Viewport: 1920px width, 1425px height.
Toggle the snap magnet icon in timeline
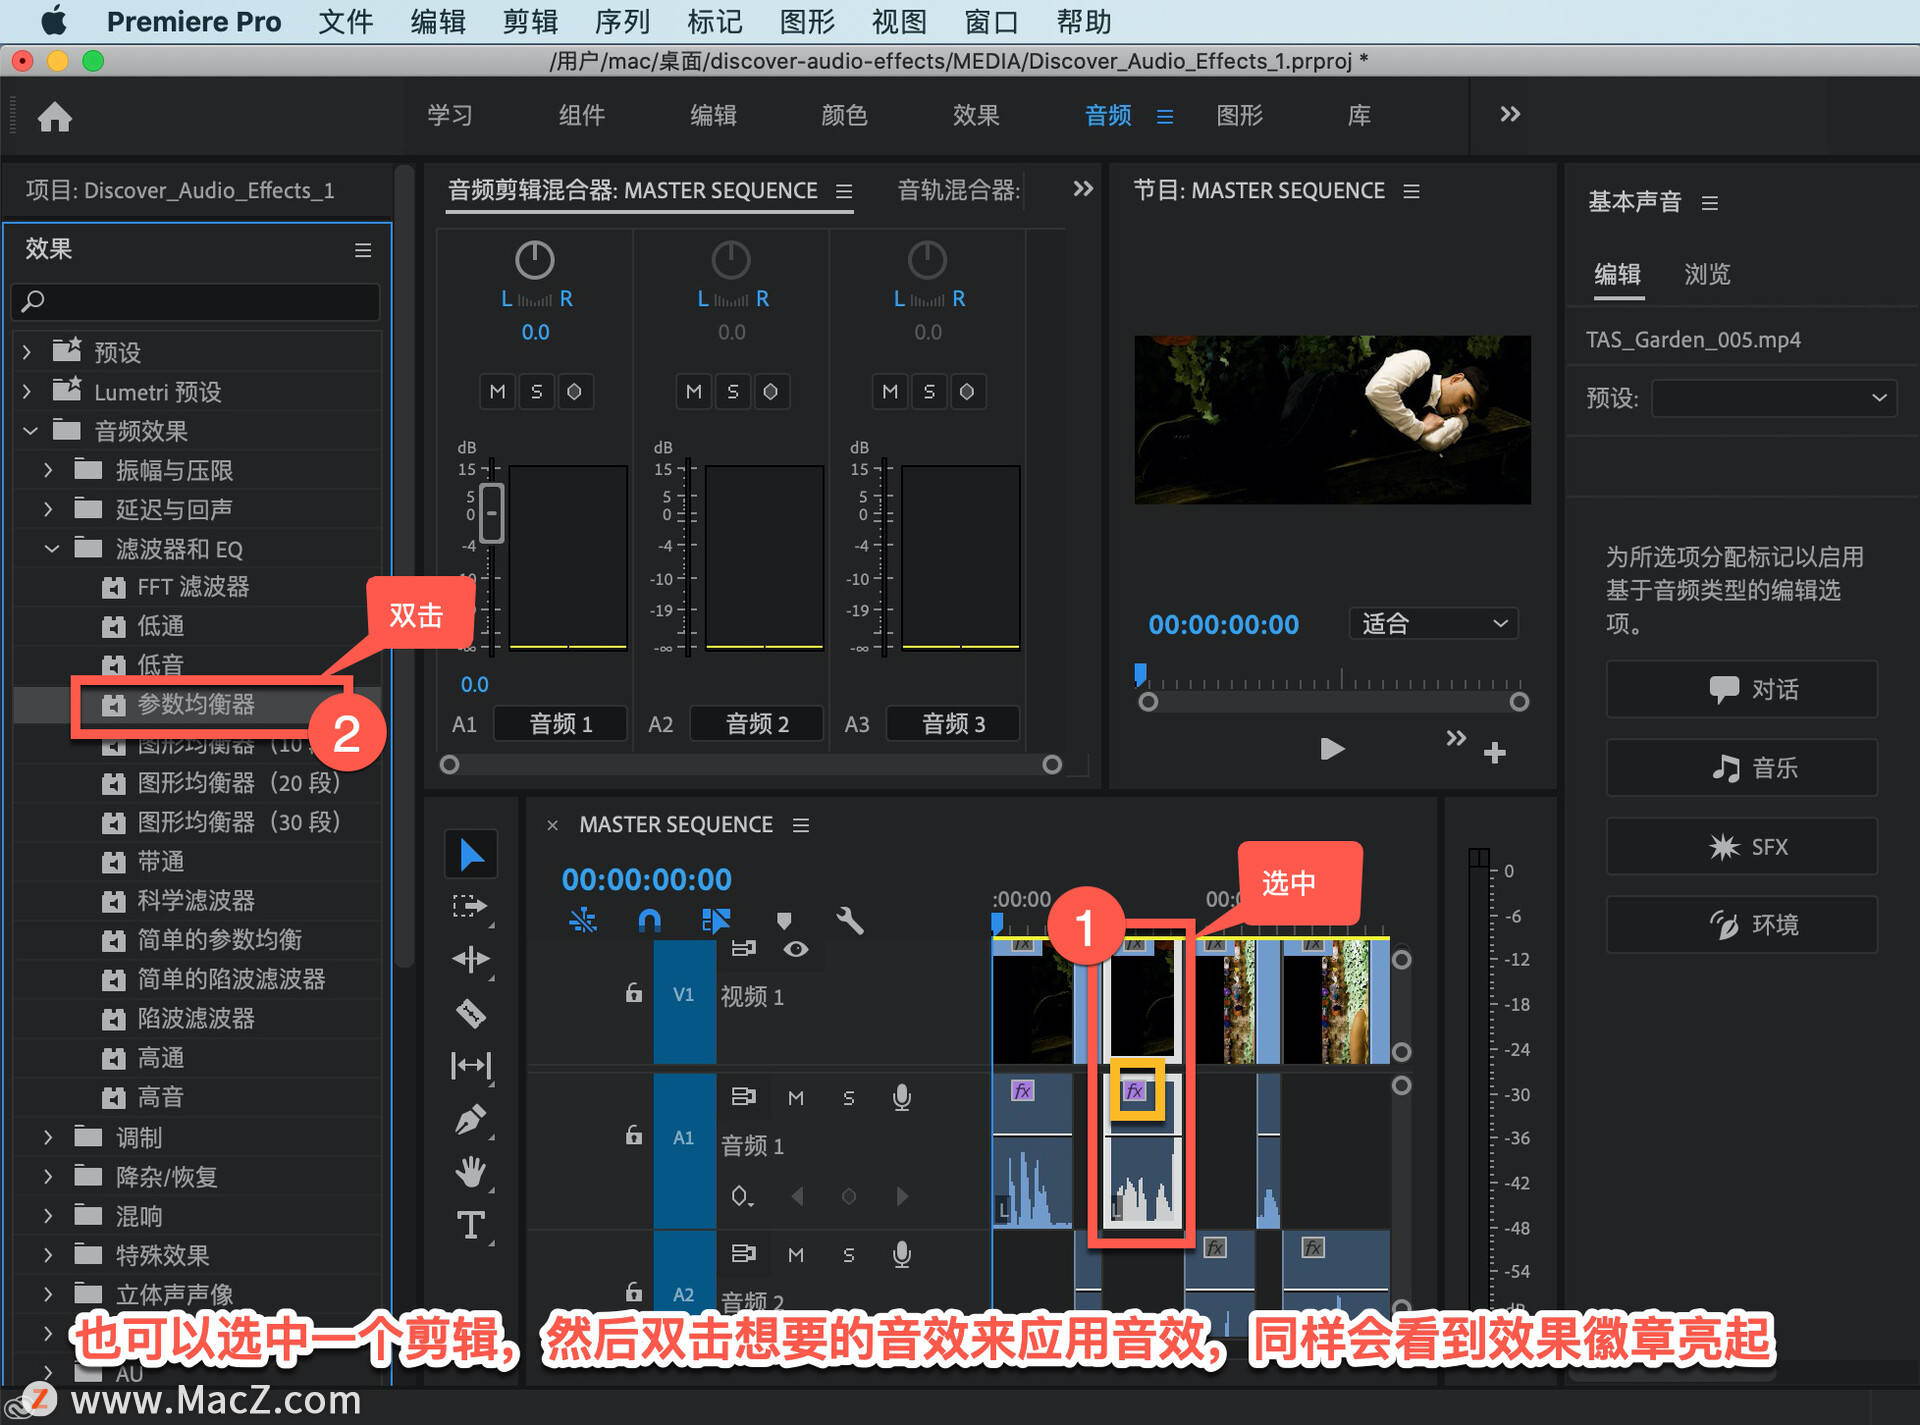click(x=649, y=920)
